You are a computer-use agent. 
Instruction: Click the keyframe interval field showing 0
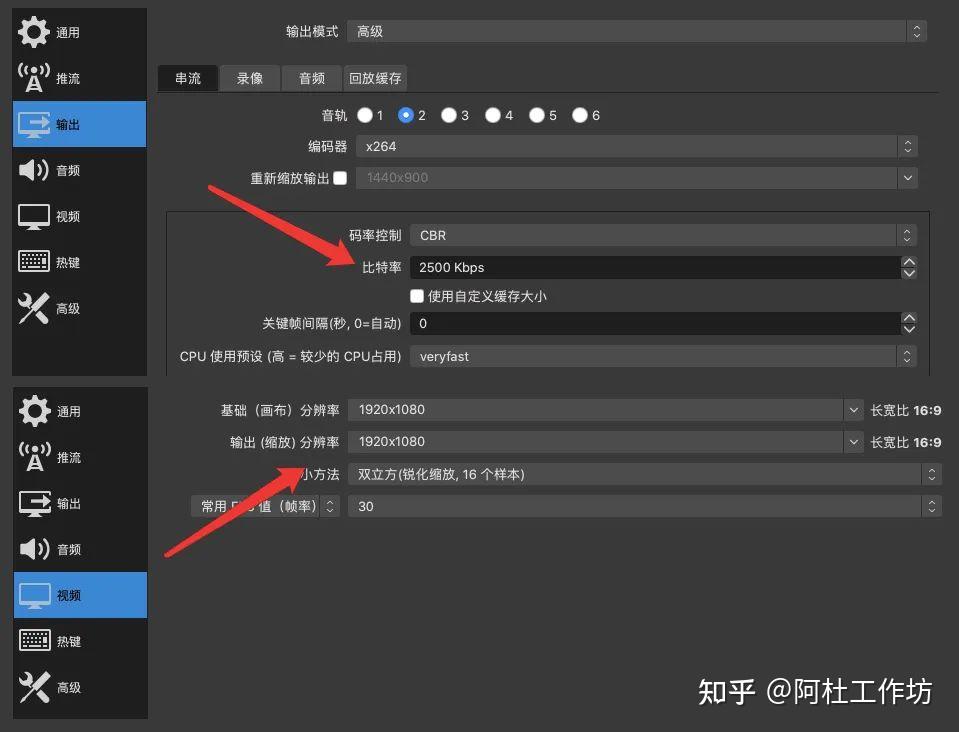pos(655,323)
